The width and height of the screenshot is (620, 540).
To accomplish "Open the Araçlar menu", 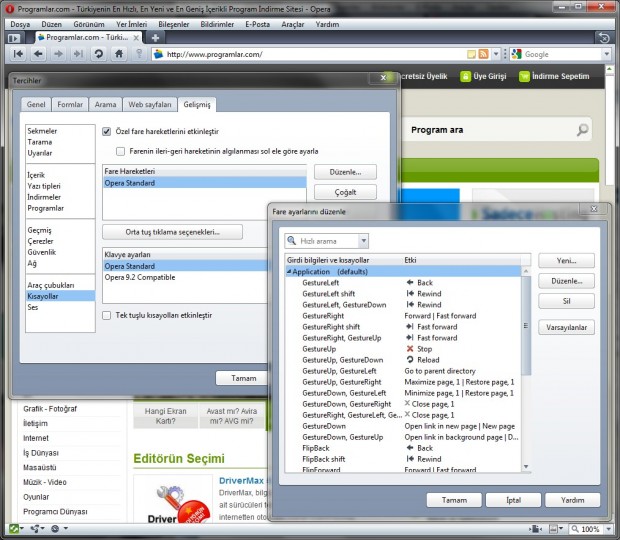I will (x=293, y=24).
